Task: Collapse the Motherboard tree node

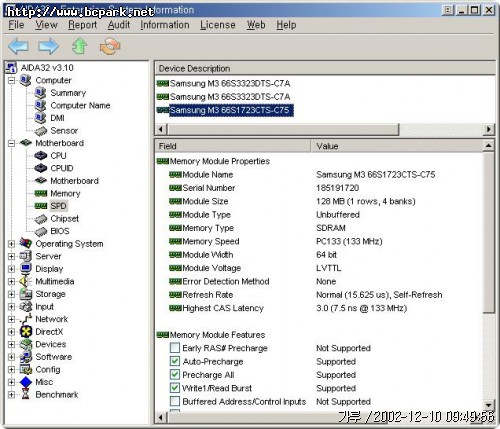Action: click(x=11, y=143)
